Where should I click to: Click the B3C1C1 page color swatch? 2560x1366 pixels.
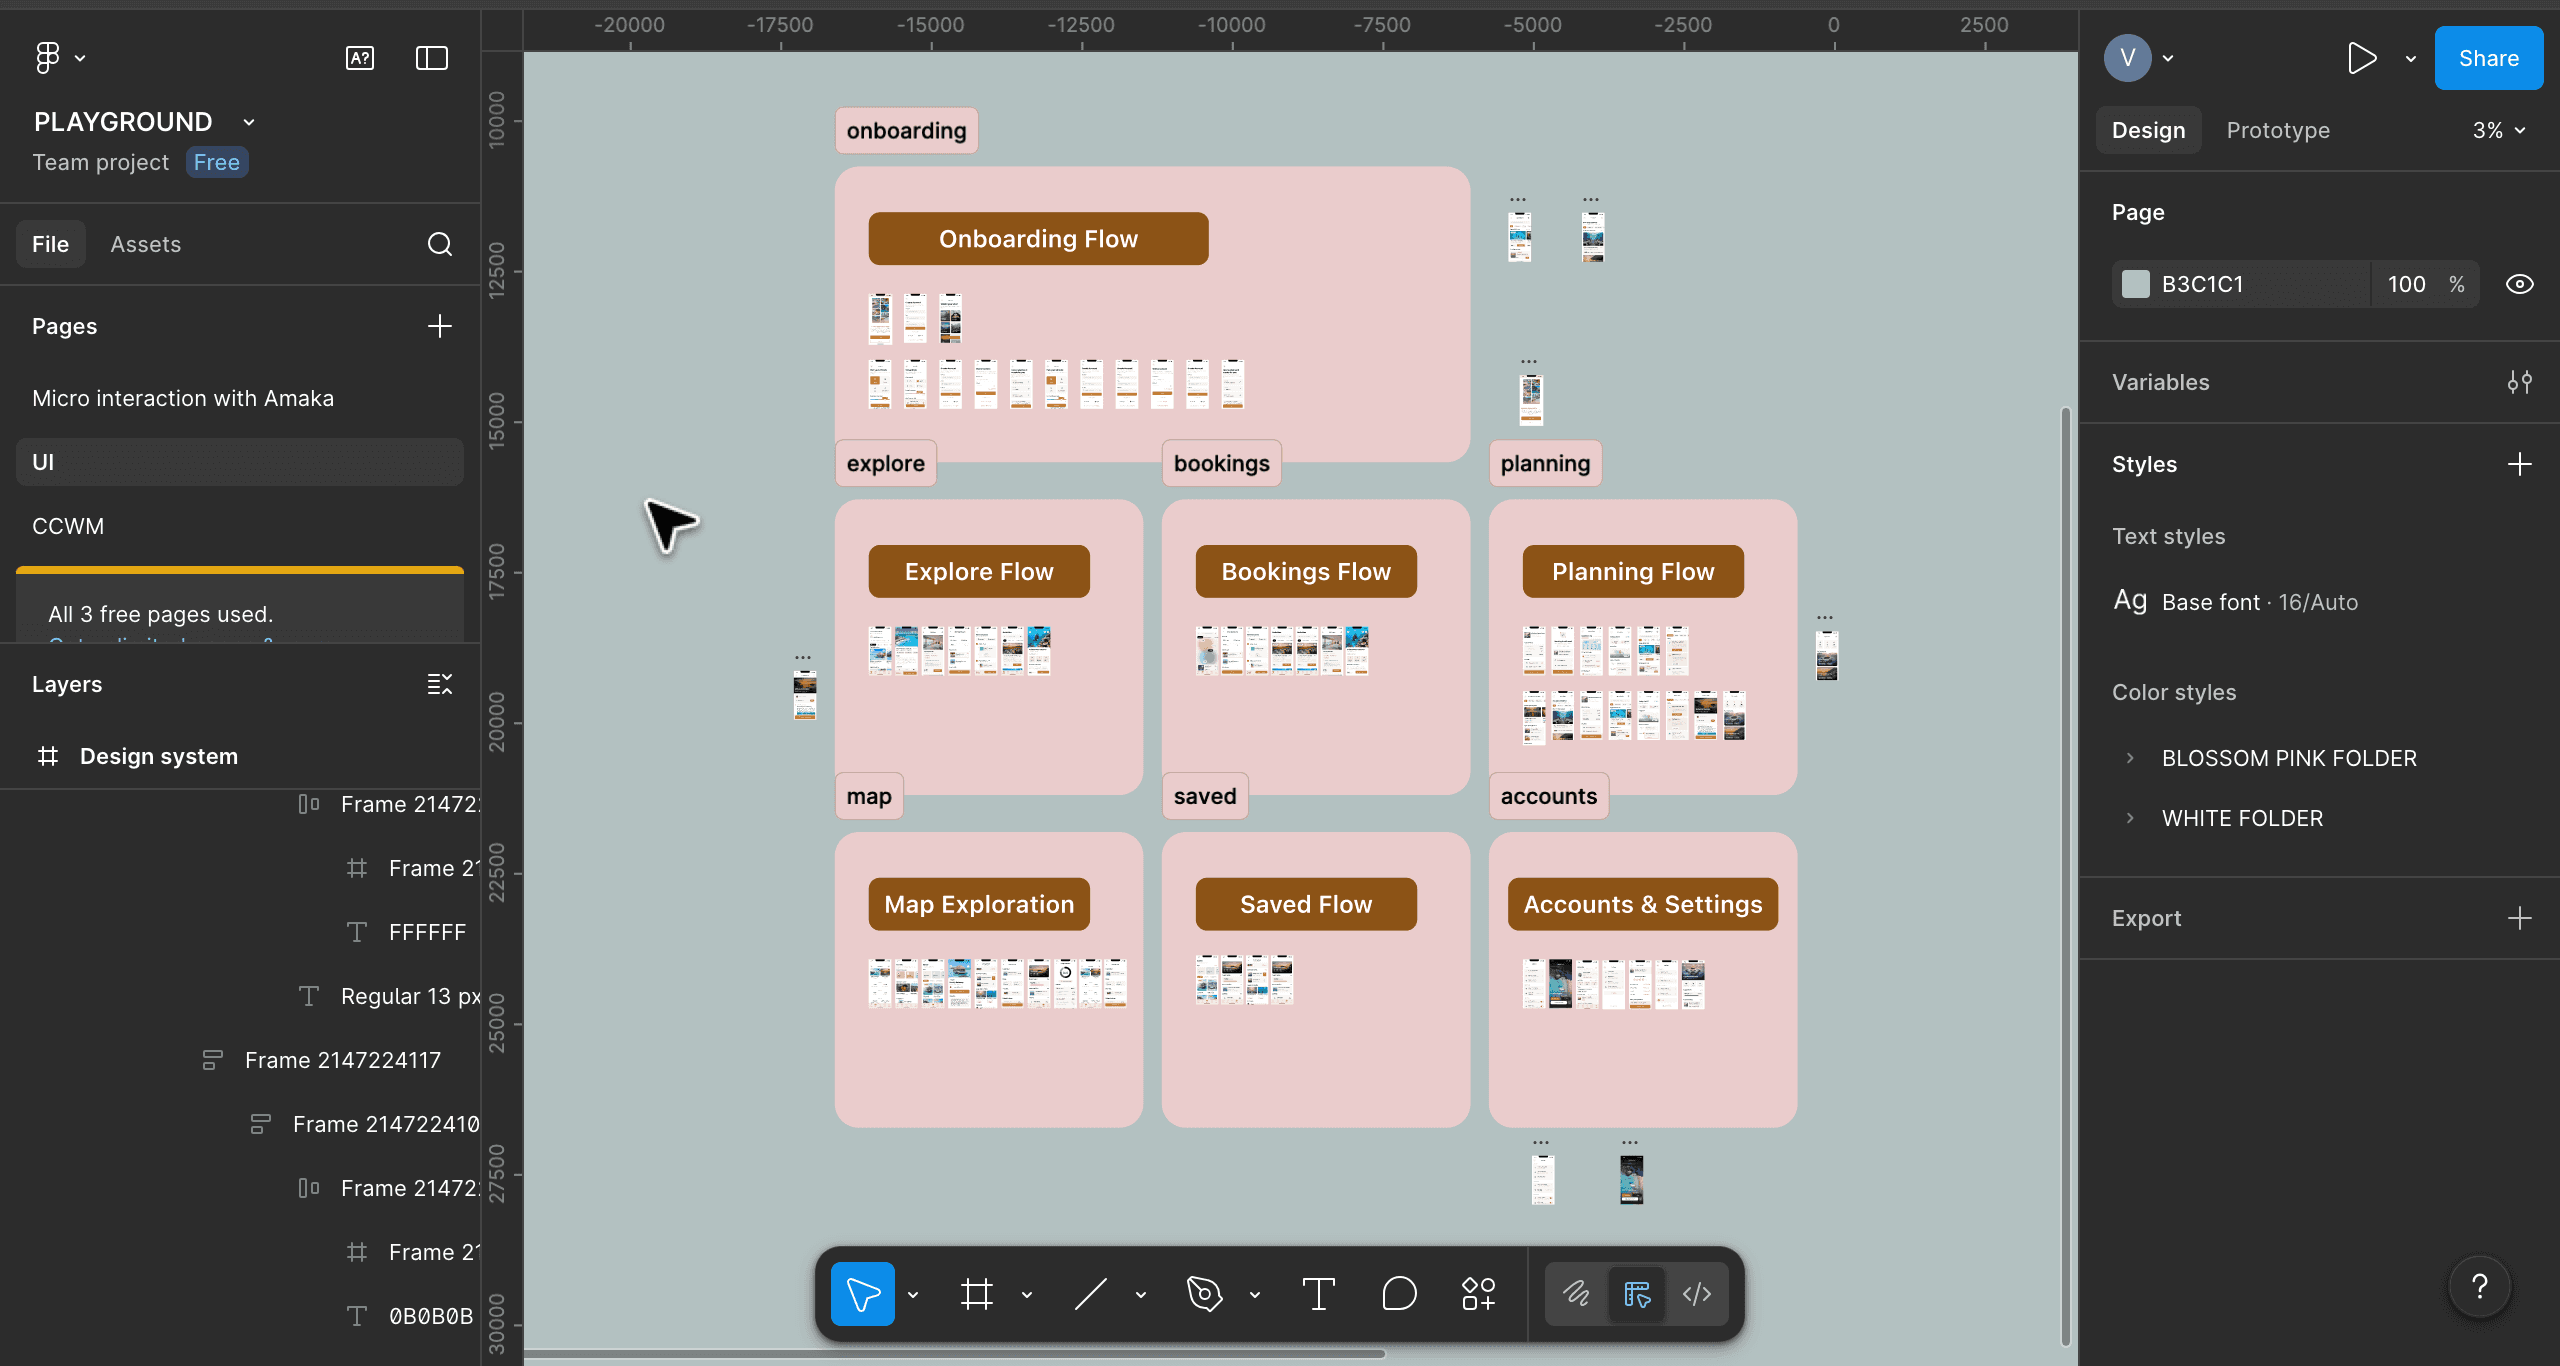coord(2136,284)
